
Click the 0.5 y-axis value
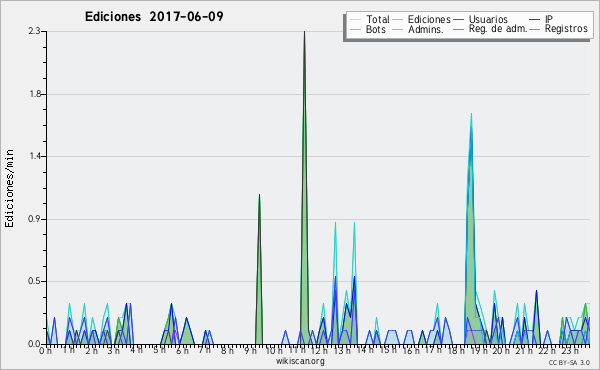[x=34, y=281]
